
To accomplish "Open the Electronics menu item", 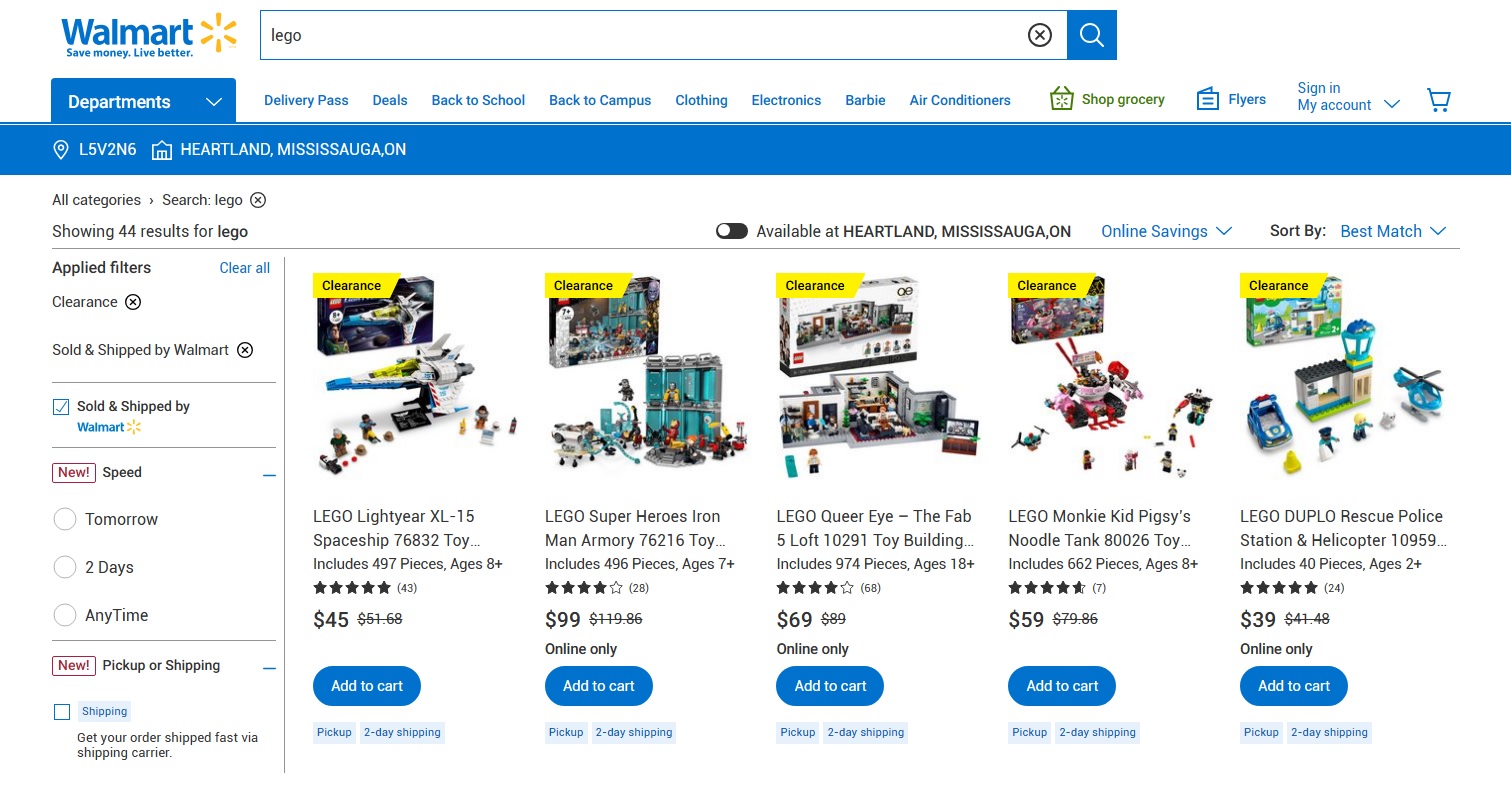I will click(x=786, y=100).
